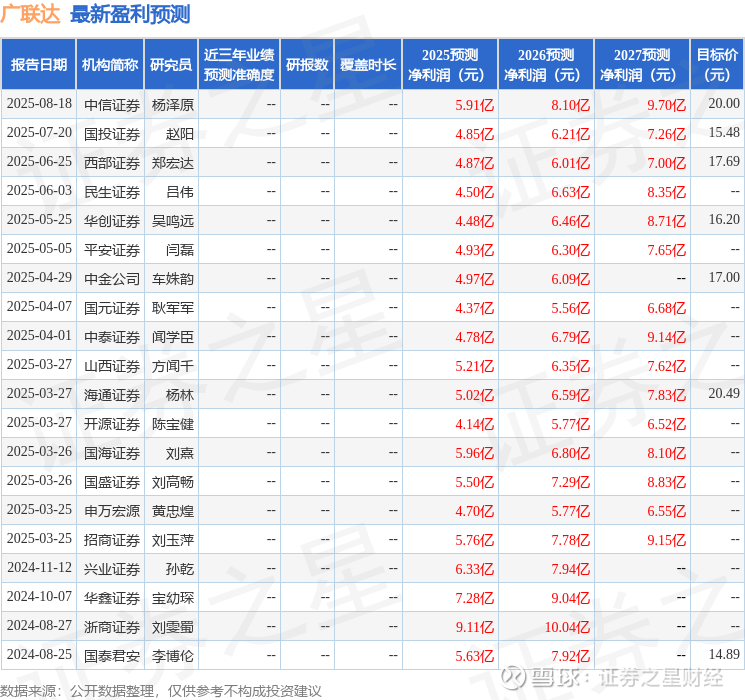Click the target price 20.49
This screenshot has height=700, width=745.
(x=724, y=393)
